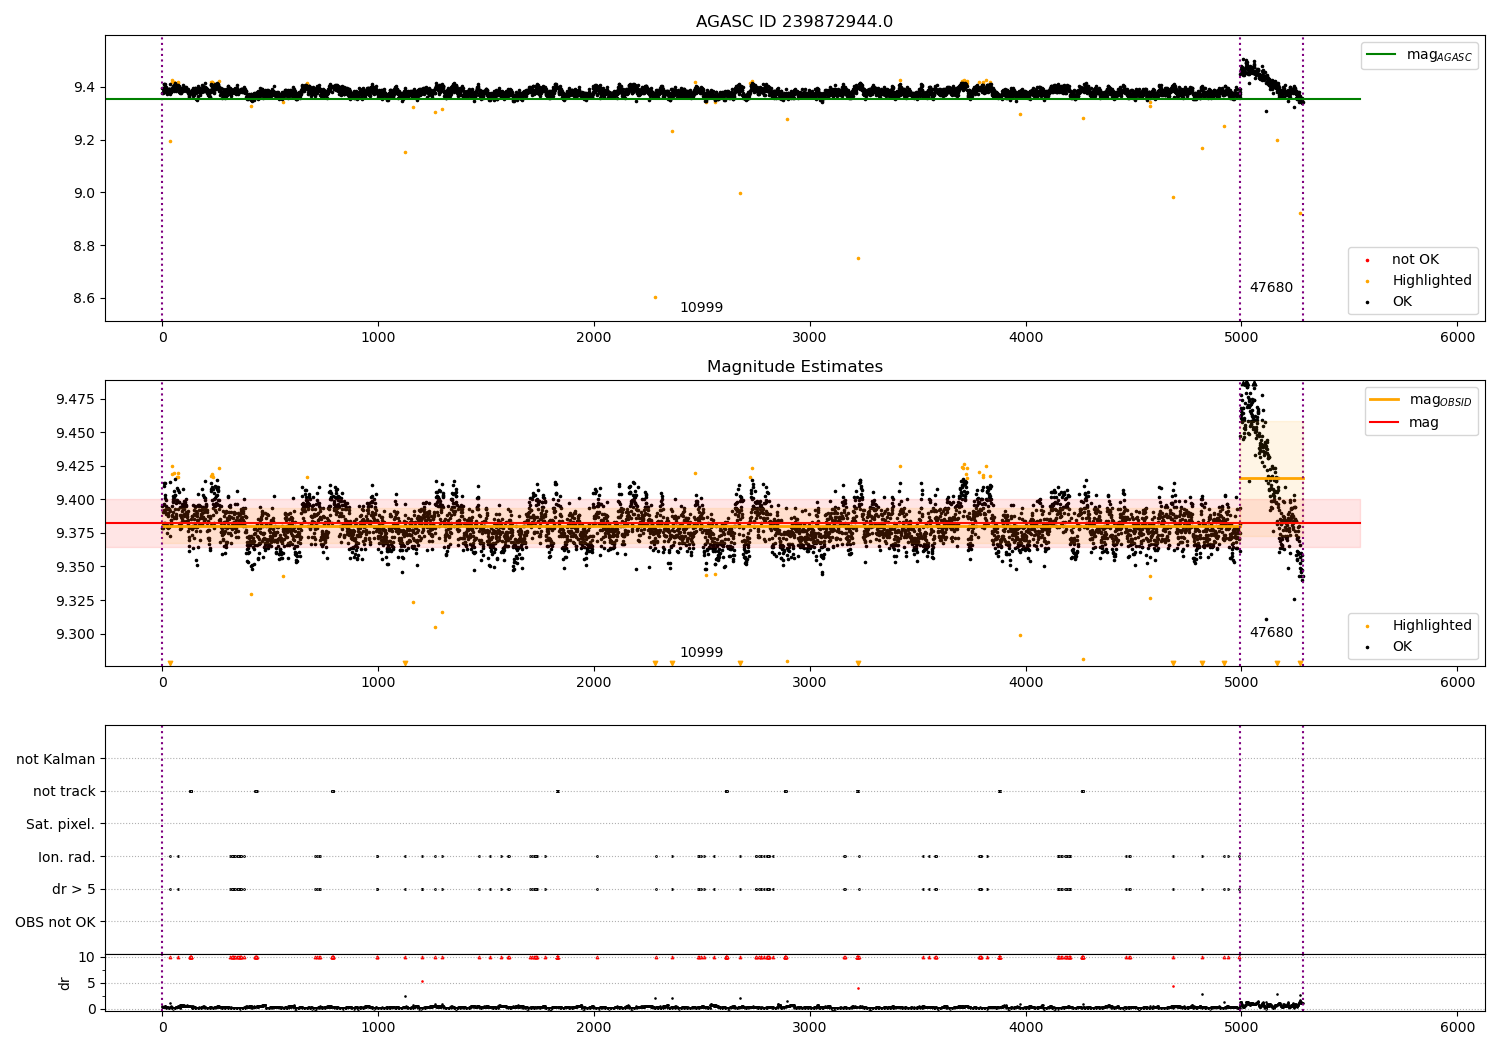Click the 9.350 y-tick in middle plot
The height and width of the screenshot is (1050, 1500).
[x=76, y=567]
